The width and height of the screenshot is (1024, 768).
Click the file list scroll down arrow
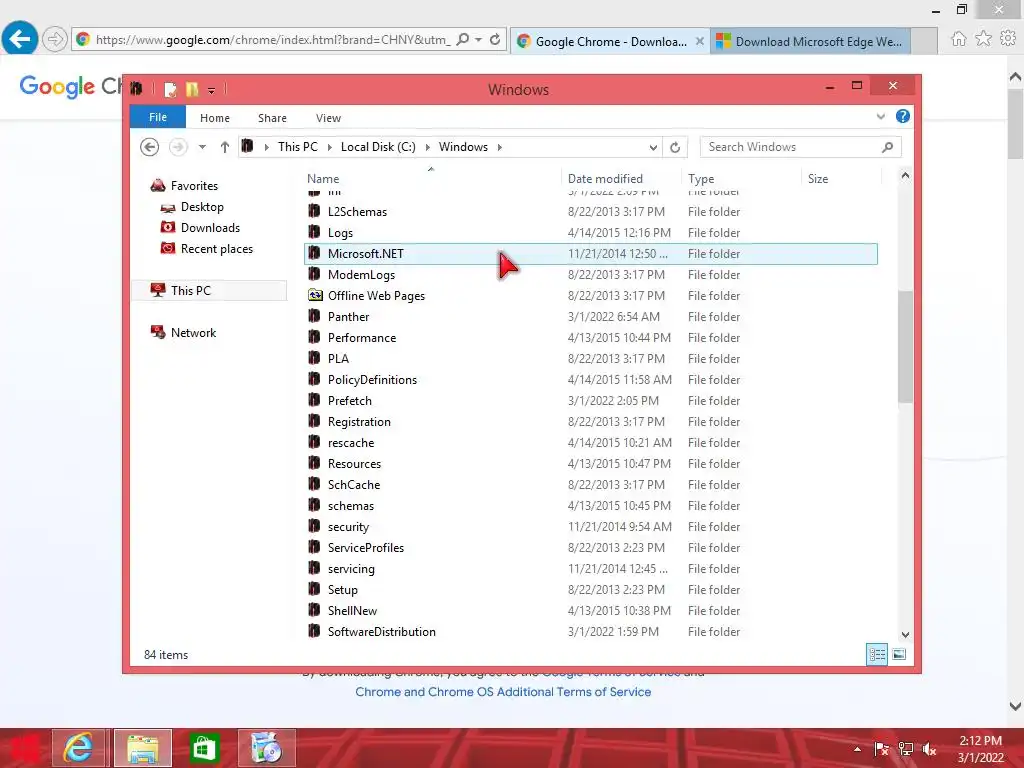tap(905, 635)
